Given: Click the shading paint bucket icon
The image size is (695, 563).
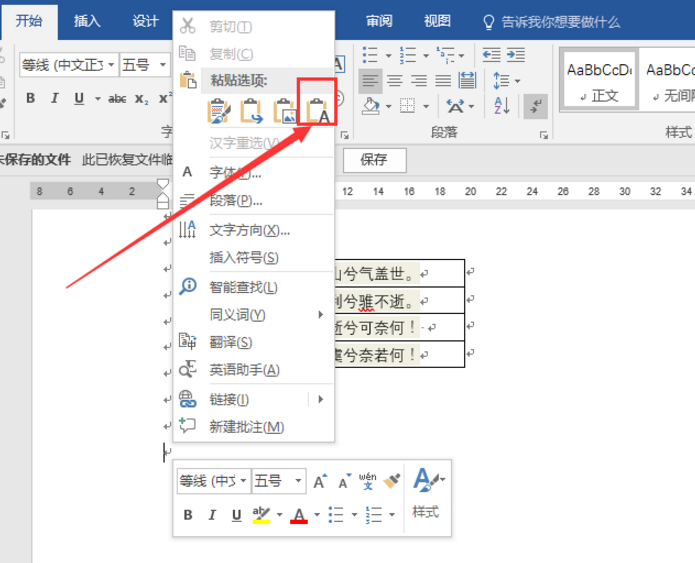Looking at the screenshot, I should [x=371, y=106].
